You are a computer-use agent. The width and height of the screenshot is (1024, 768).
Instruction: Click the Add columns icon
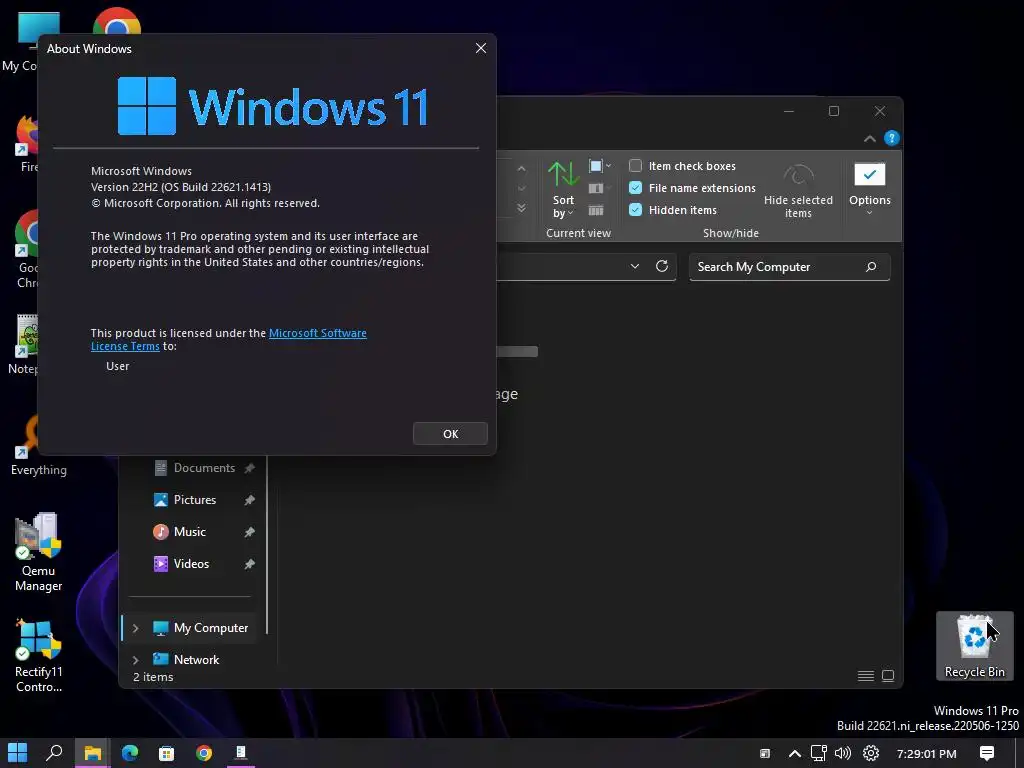tap(598, 189)
